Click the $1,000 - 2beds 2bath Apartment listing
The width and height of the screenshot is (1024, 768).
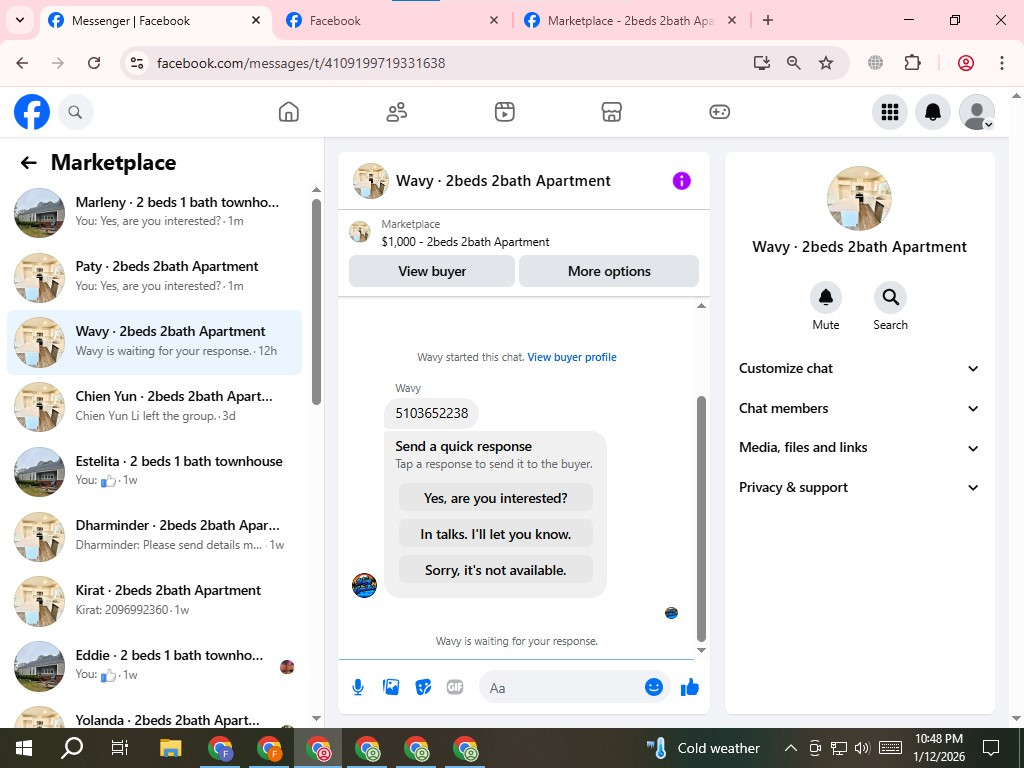(465, 242)
